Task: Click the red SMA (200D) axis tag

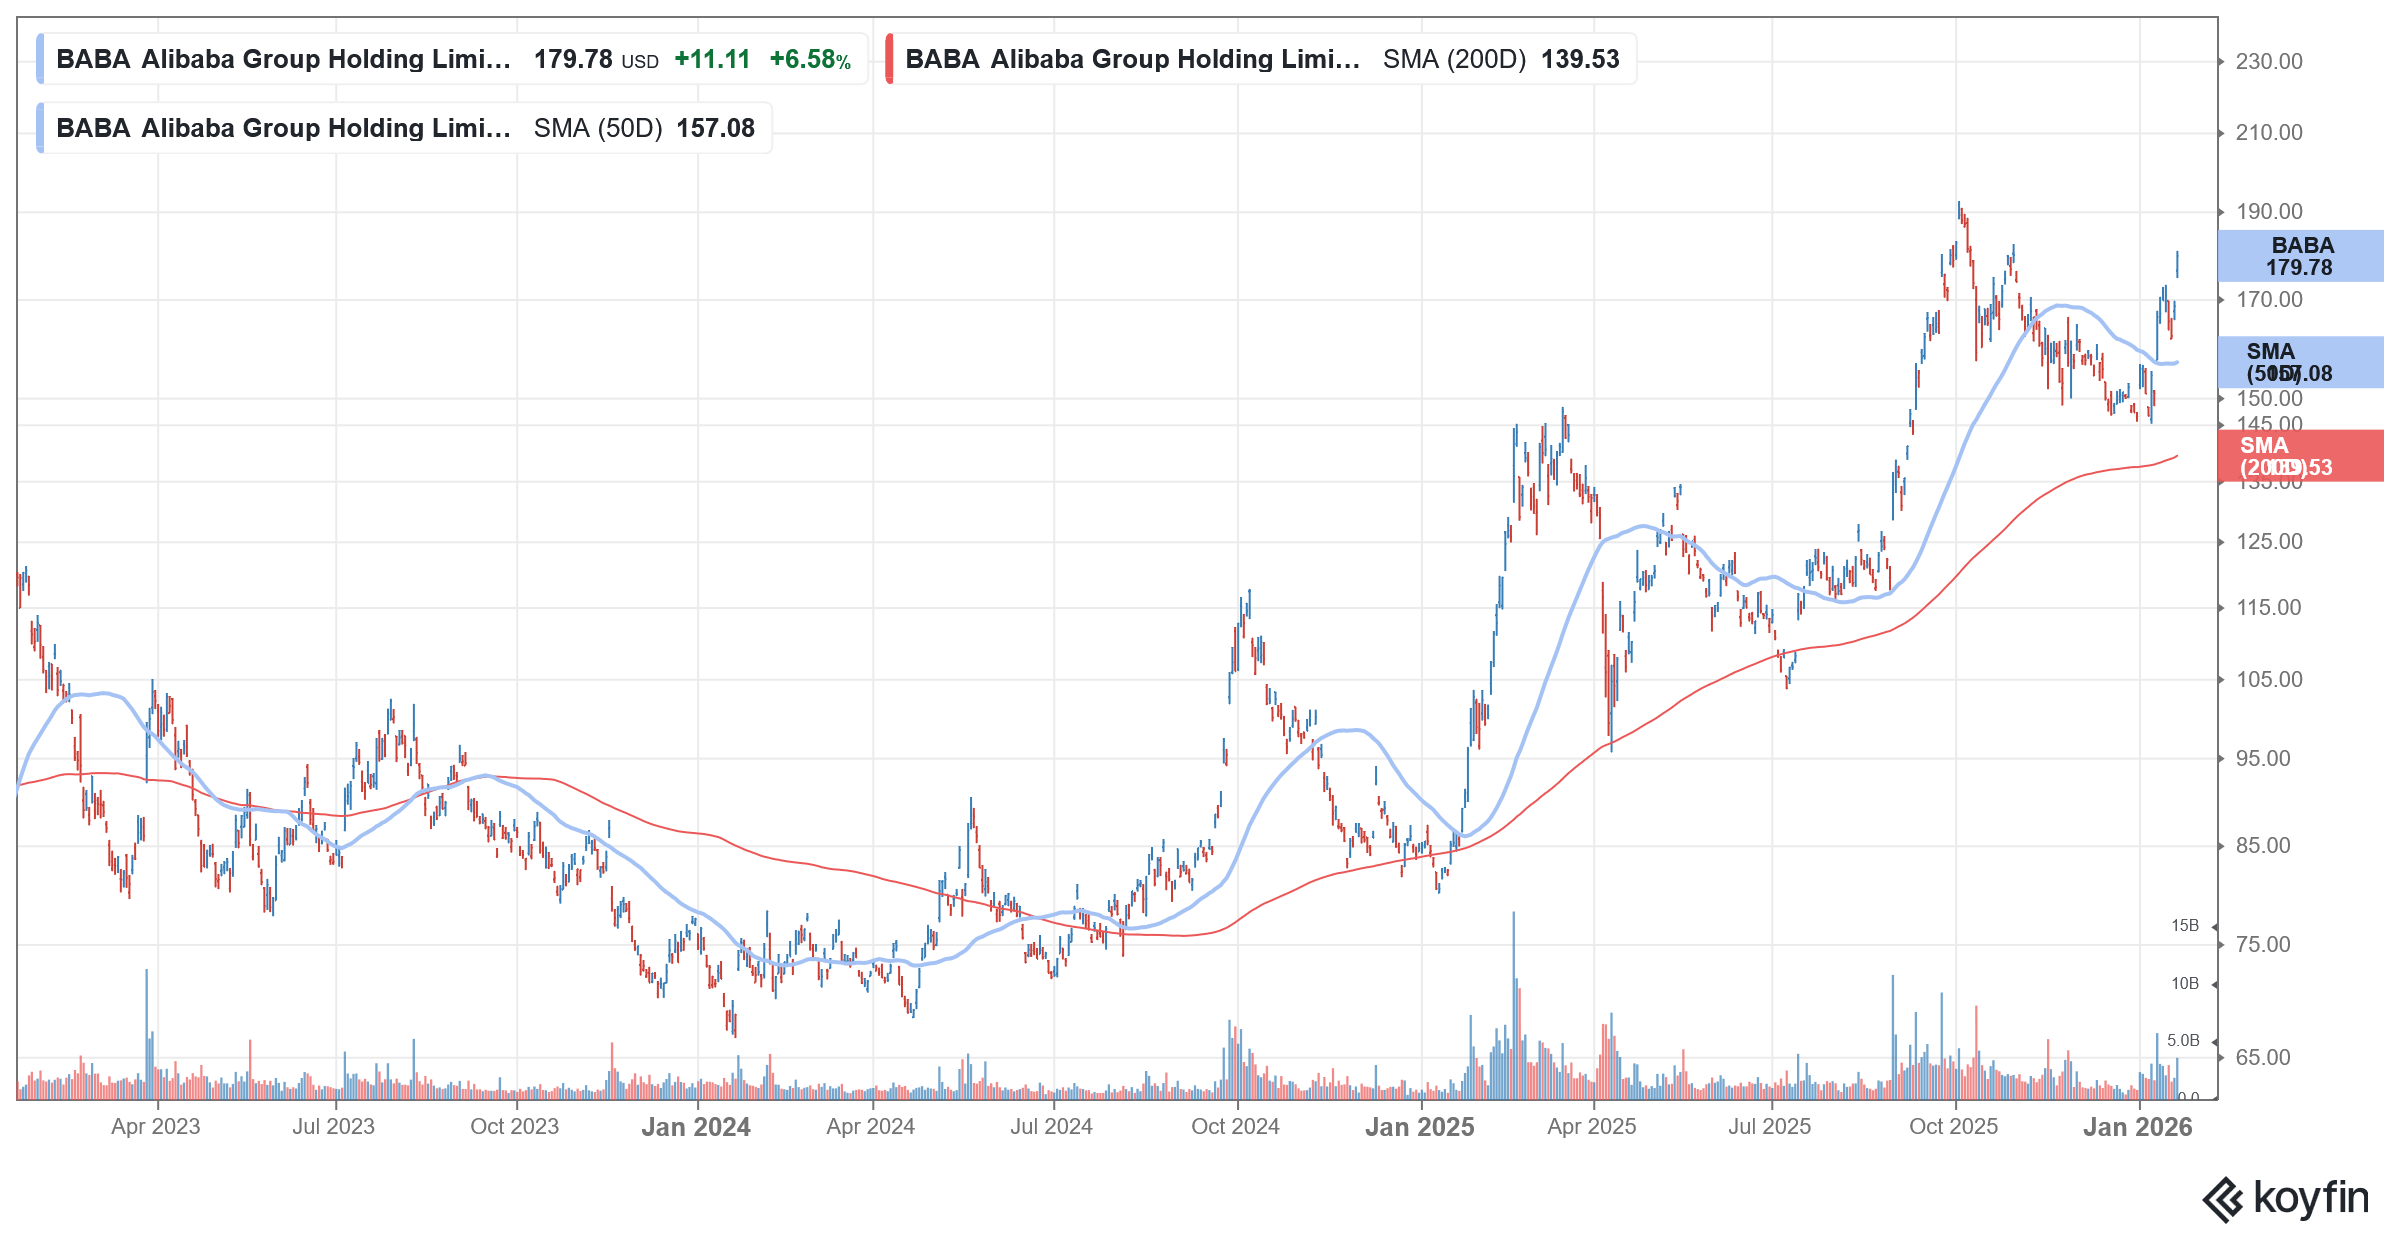Action: [x=2300, y=457]
